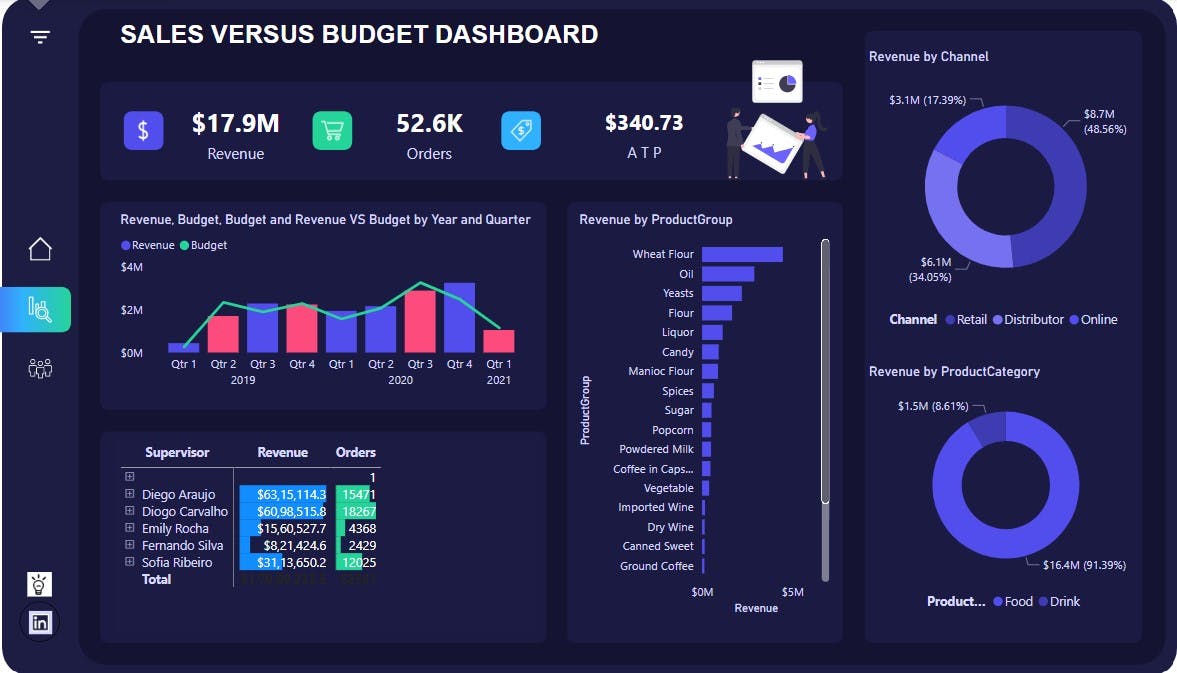1177x673 pixels.
Task: Click the filter icon in the left sidebar
Action: (39, 36)
